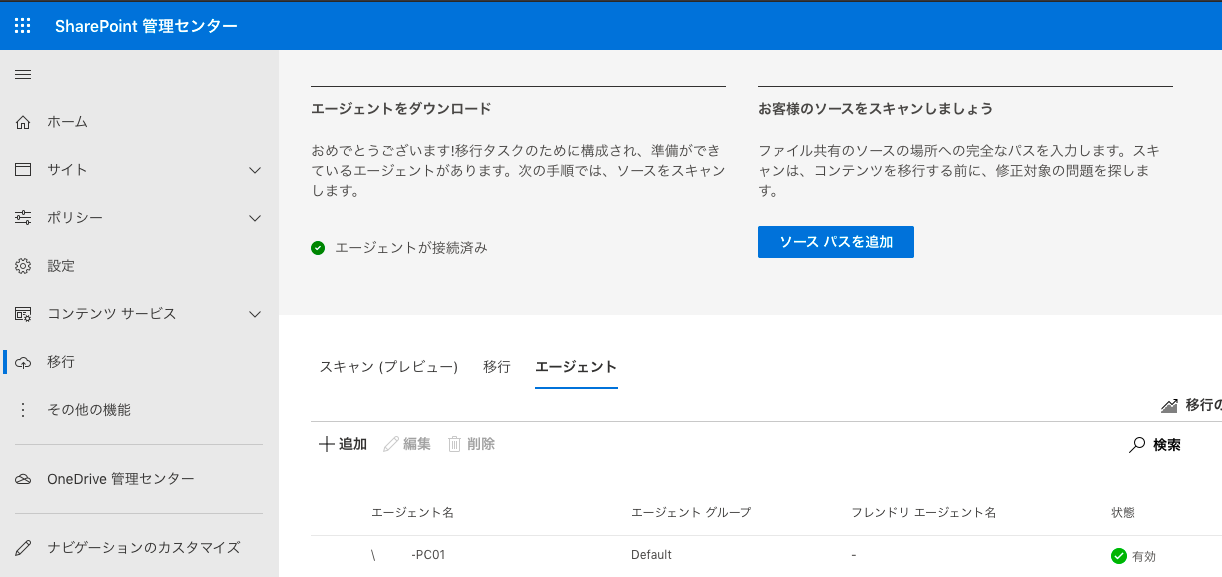Expand the コンテンツ サービス chevron
Viewport: 1222px width, 577px height.
click(x=255, y=314)
